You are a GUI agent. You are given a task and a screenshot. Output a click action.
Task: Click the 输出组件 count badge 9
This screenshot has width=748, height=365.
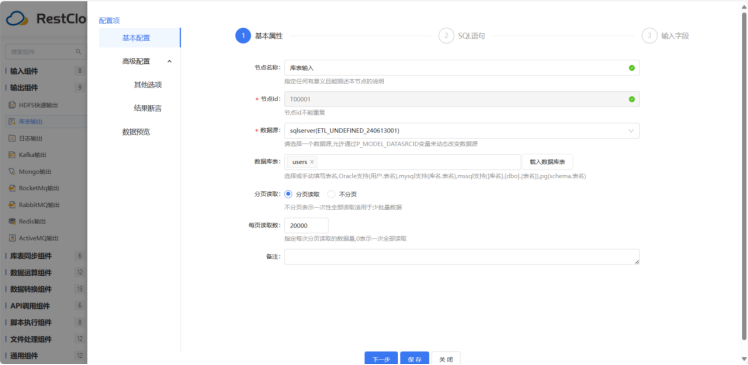click(x=80, y=88)
